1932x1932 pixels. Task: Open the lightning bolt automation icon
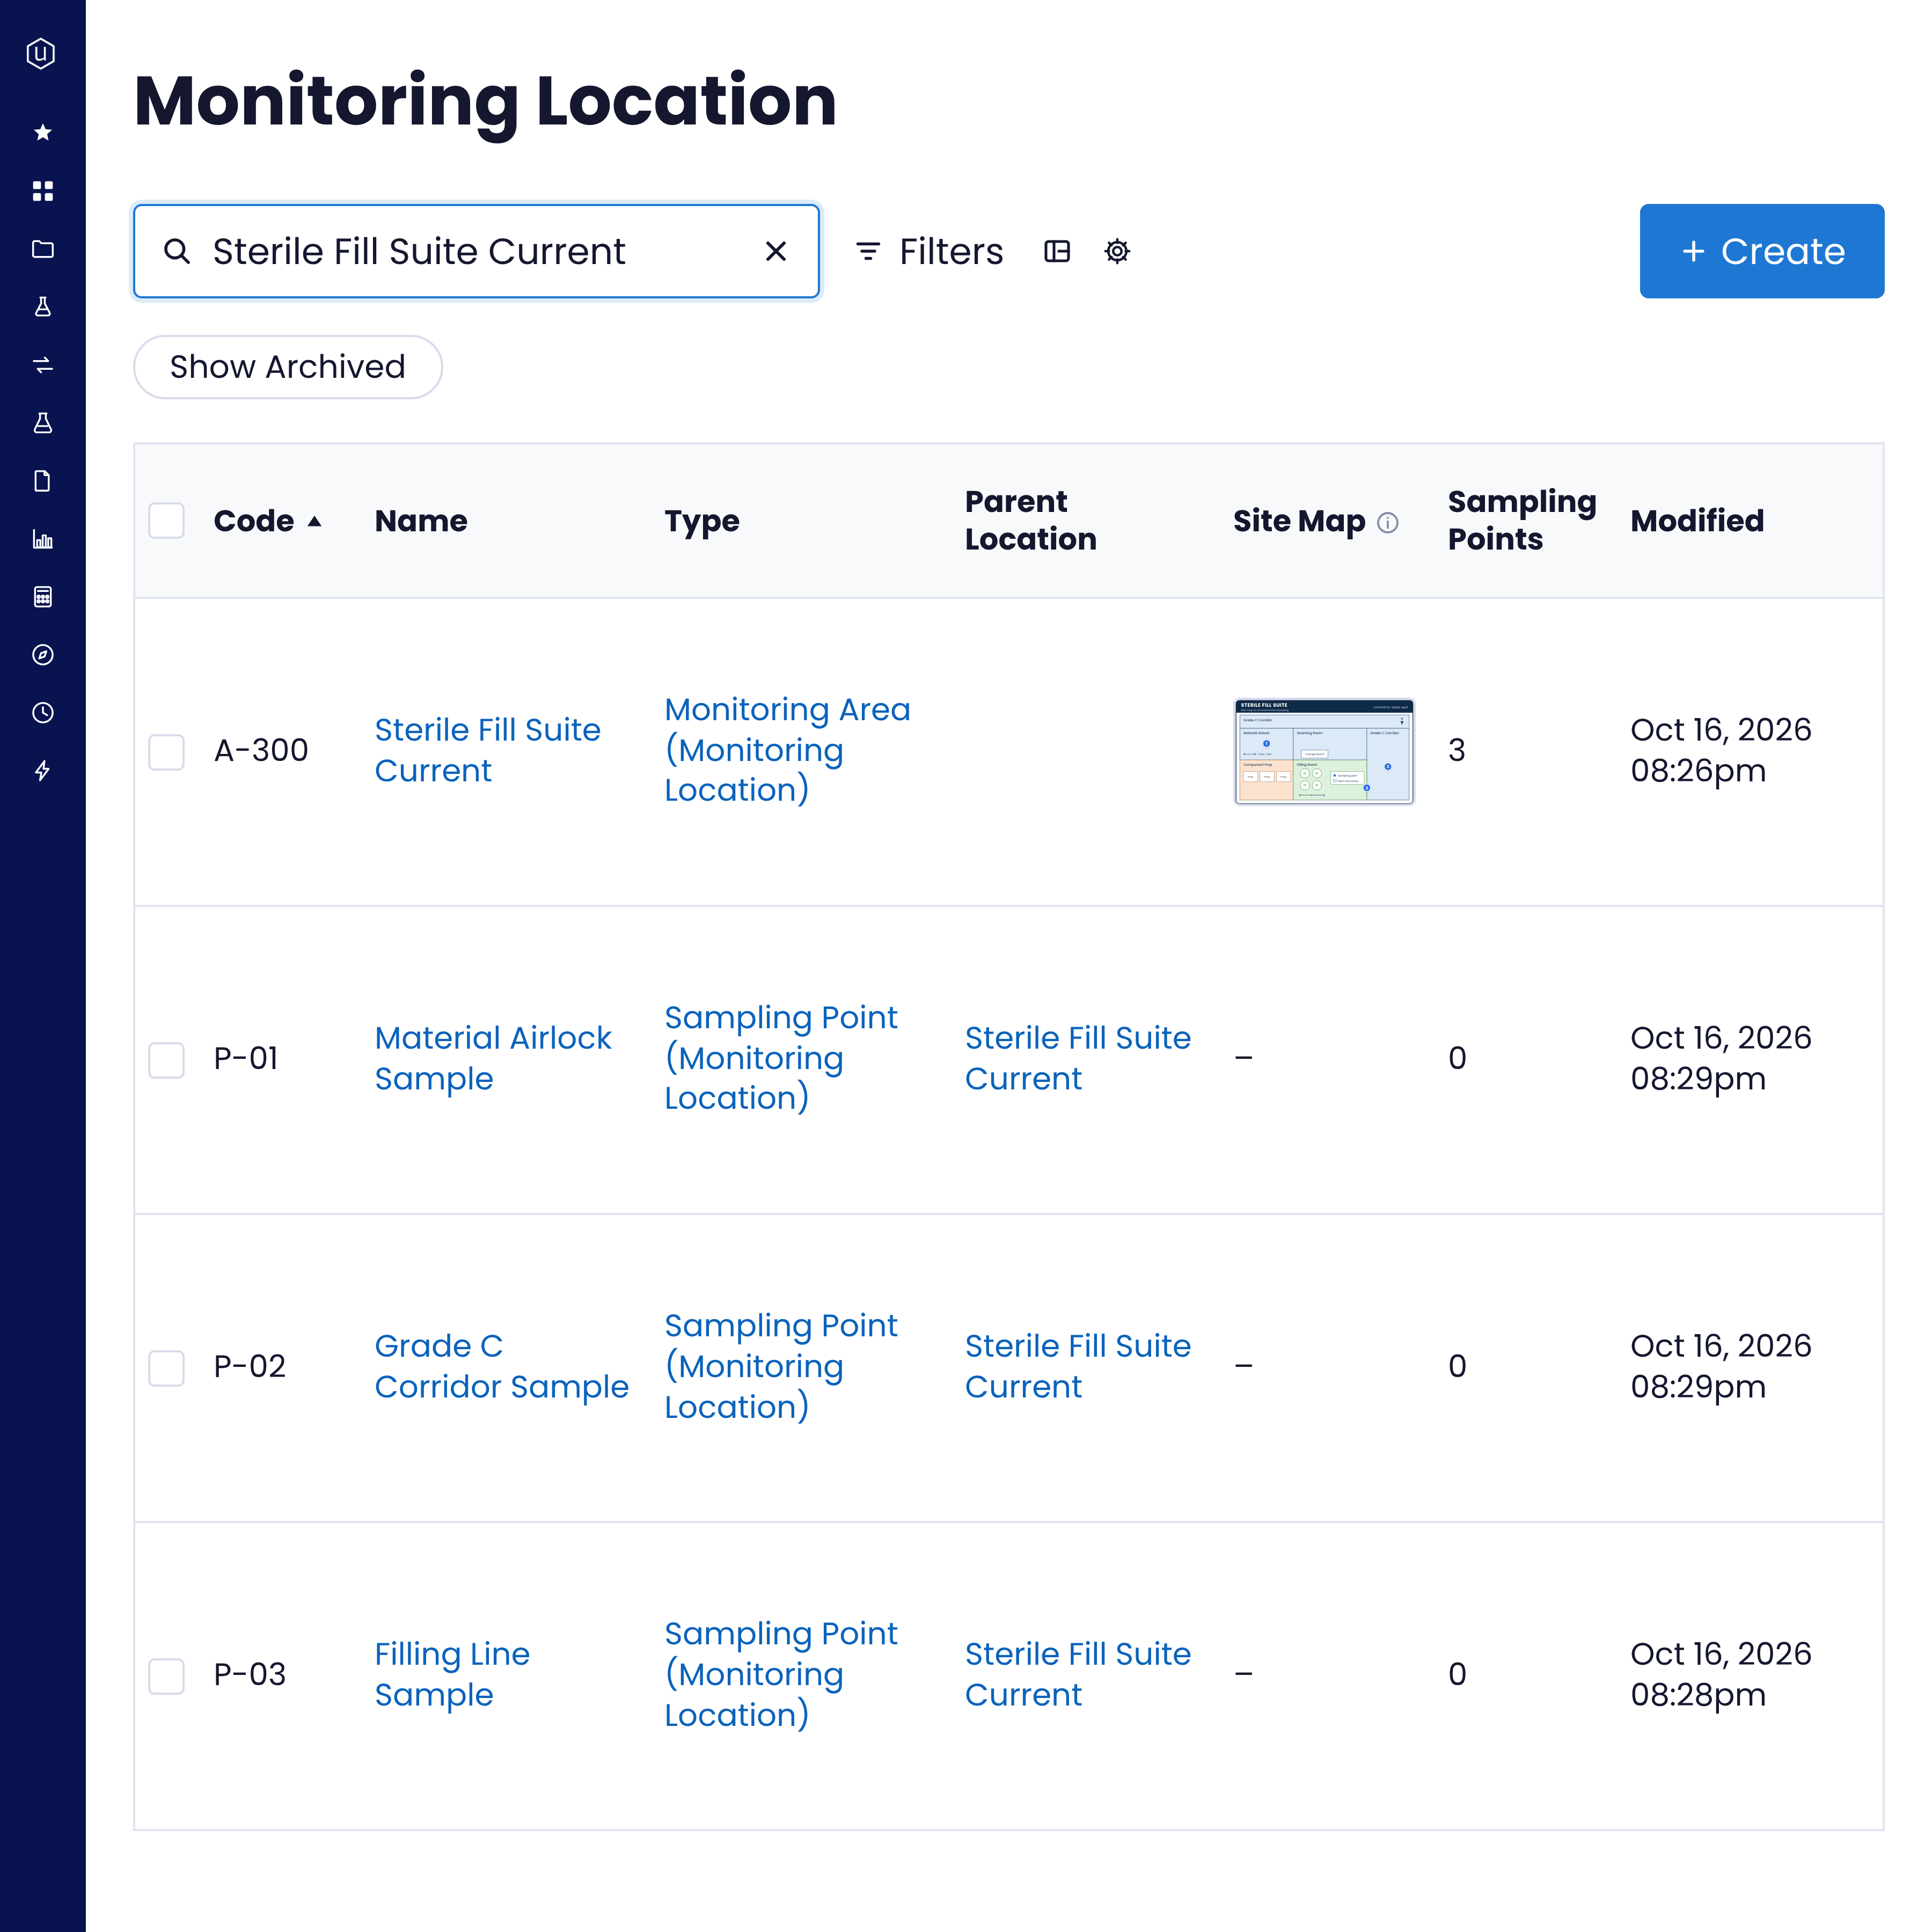42,771
